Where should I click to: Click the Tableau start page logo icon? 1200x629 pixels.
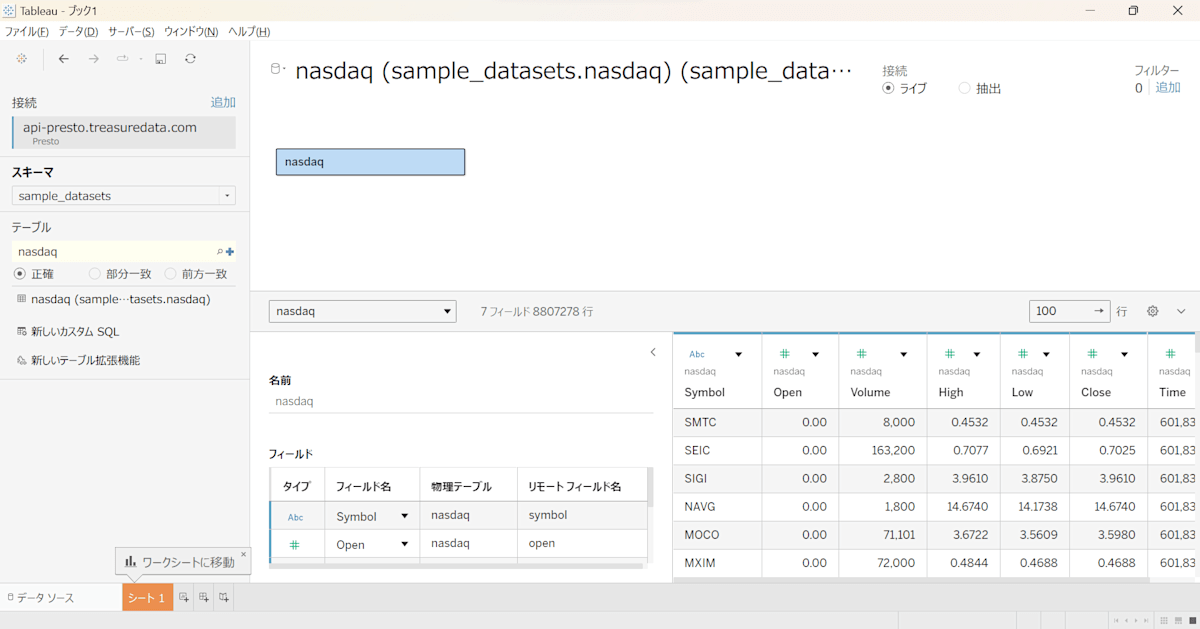click(21, 58)
